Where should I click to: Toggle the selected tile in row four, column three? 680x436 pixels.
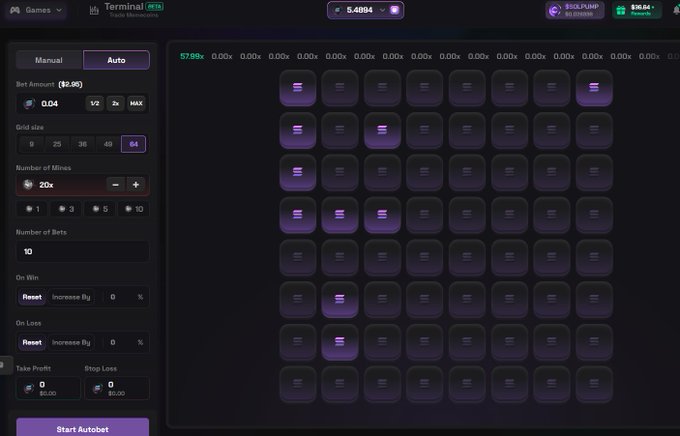(x=382, y=215)
